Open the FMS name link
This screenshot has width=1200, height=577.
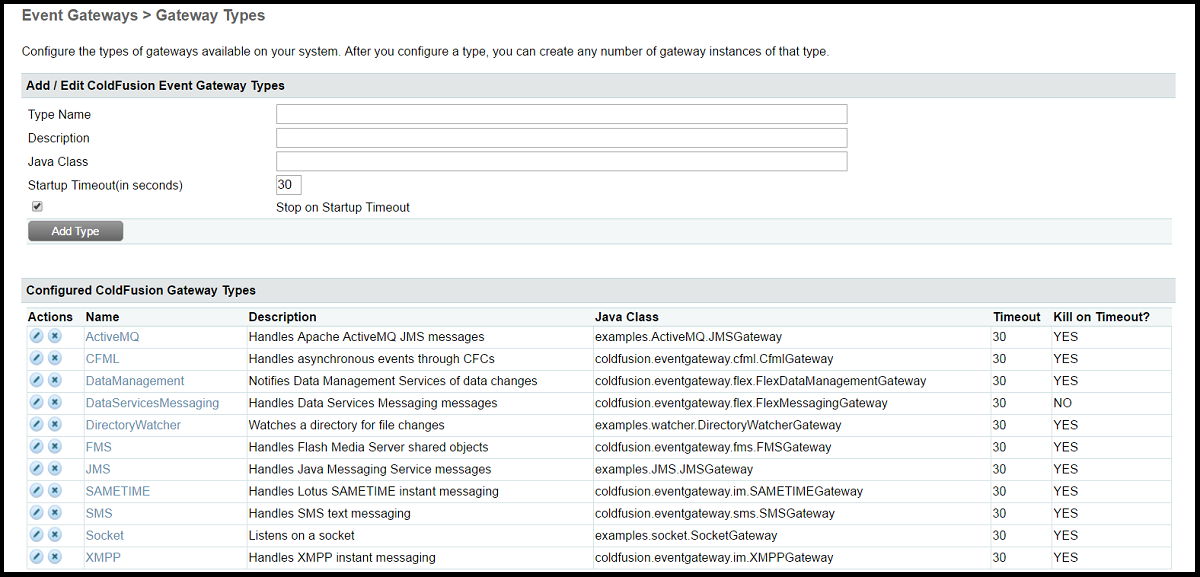[99, 447]
